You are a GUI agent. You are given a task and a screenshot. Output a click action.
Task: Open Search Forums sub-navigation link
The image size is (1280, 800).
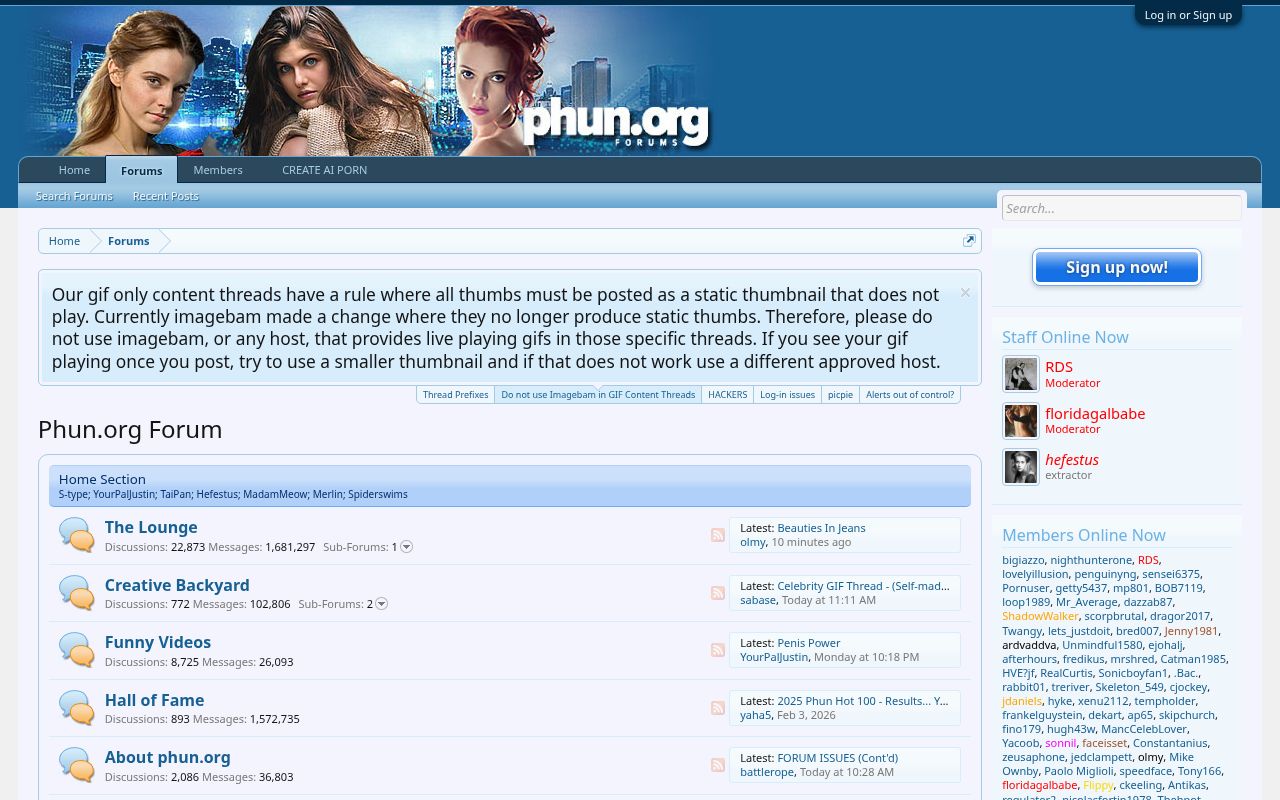coord(74,196)
